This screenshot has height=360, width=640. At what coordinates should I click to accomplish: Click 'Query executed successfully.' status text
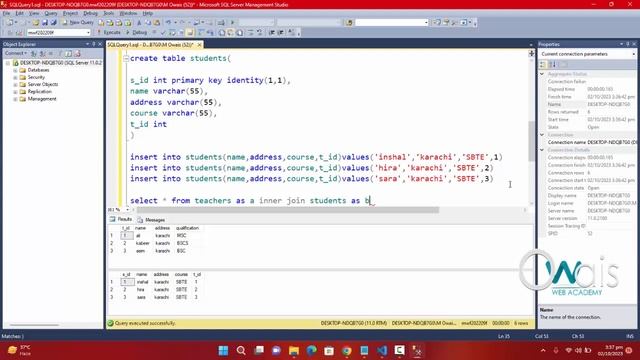(145, 323)
